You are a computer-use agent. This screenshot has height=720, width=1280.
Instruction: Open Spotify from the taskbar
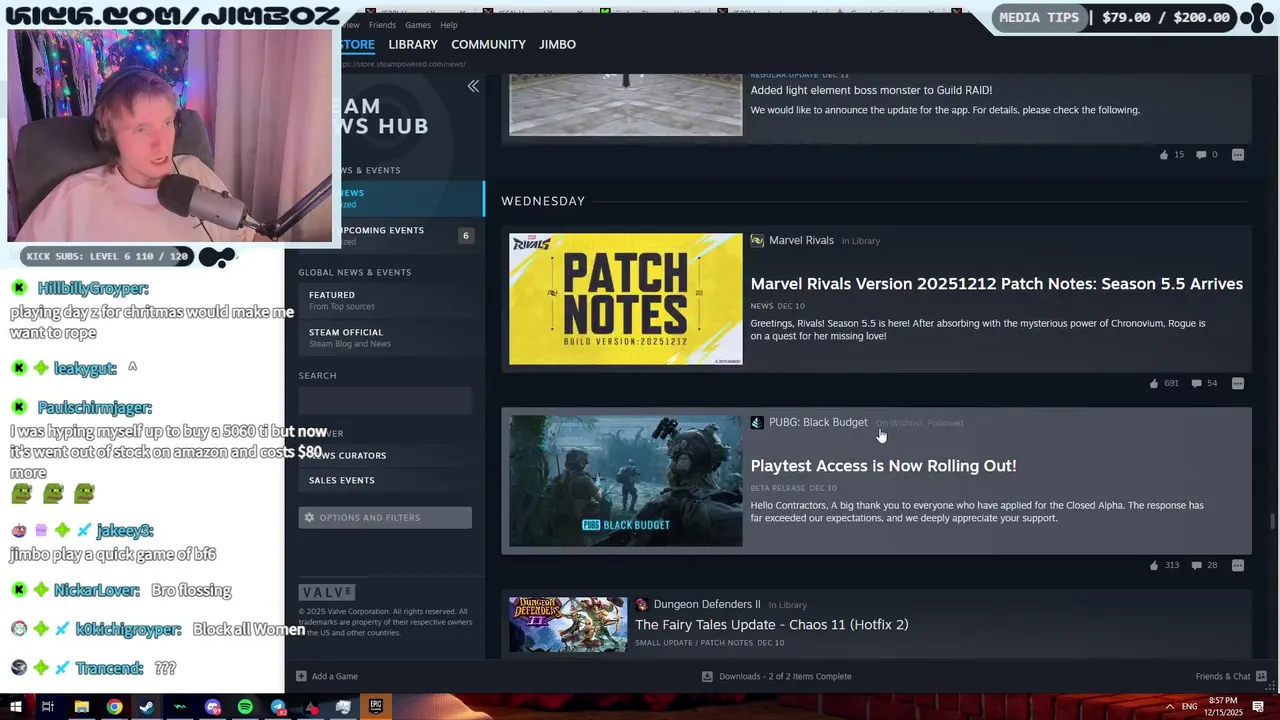[x=245, y=707]
